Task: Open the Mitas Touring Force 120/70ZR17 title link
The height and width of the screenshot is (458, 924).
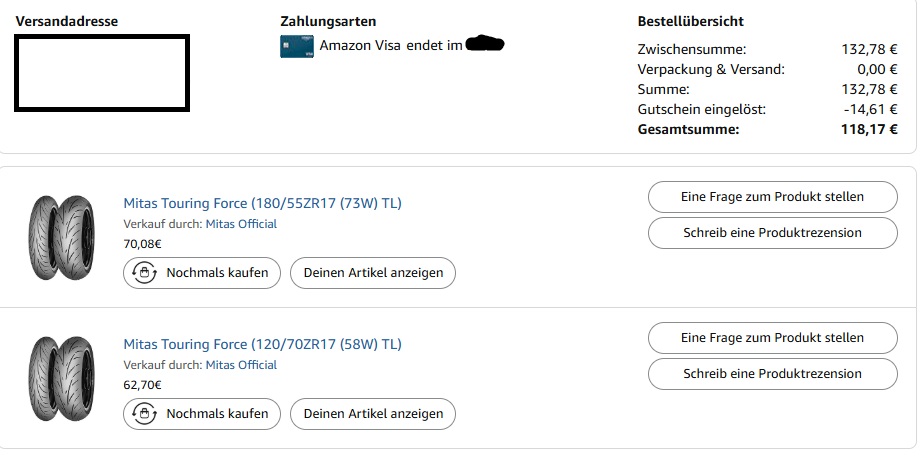Action: 262,344
